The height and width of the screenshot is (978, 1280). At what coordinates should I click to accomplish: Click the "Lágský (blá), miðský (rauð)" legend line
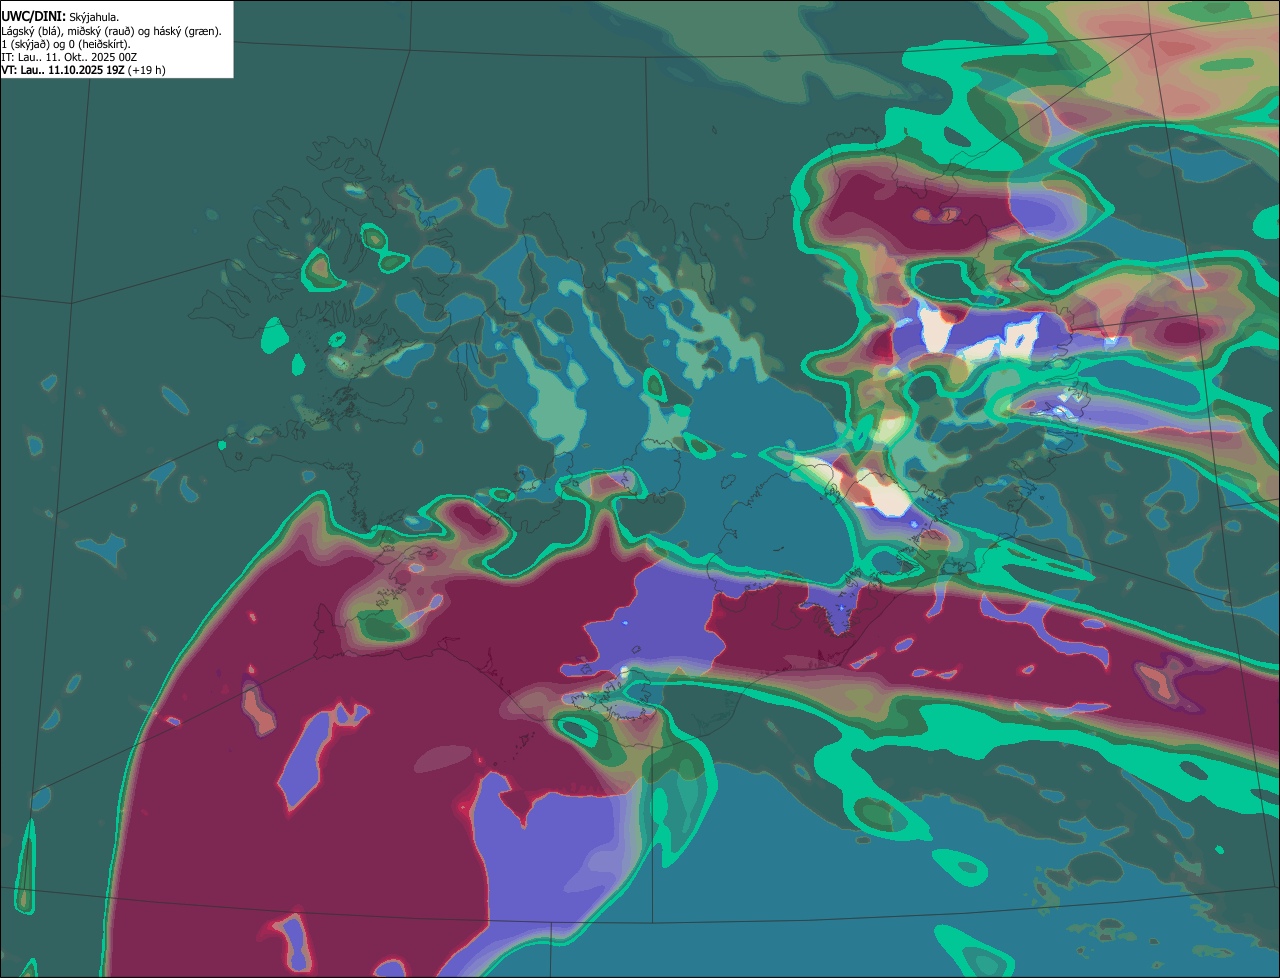pyautogui.click(x=112, y=31)
